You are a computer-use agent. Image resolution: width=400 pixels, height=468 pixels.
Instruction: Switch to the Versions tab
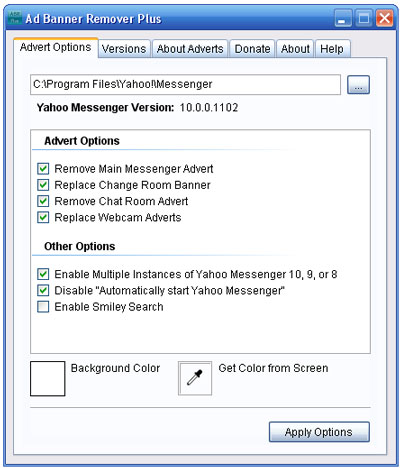(x=124, y=49)
